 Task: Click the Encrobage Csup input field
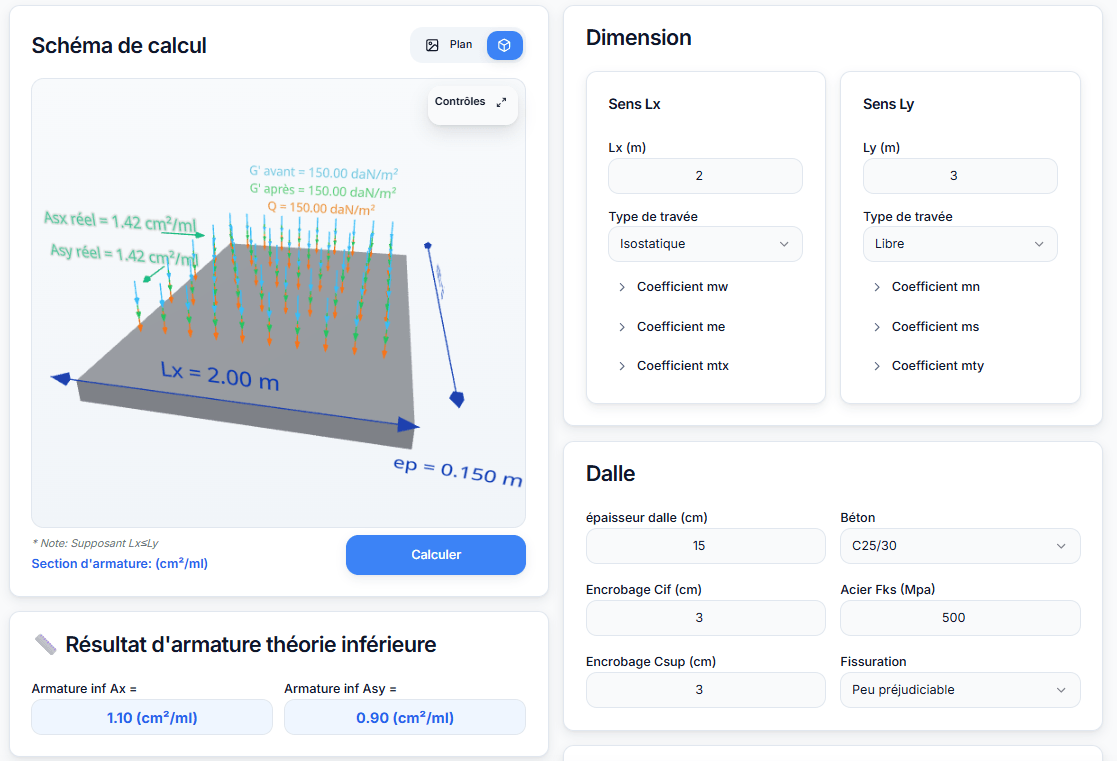point(705,690)
